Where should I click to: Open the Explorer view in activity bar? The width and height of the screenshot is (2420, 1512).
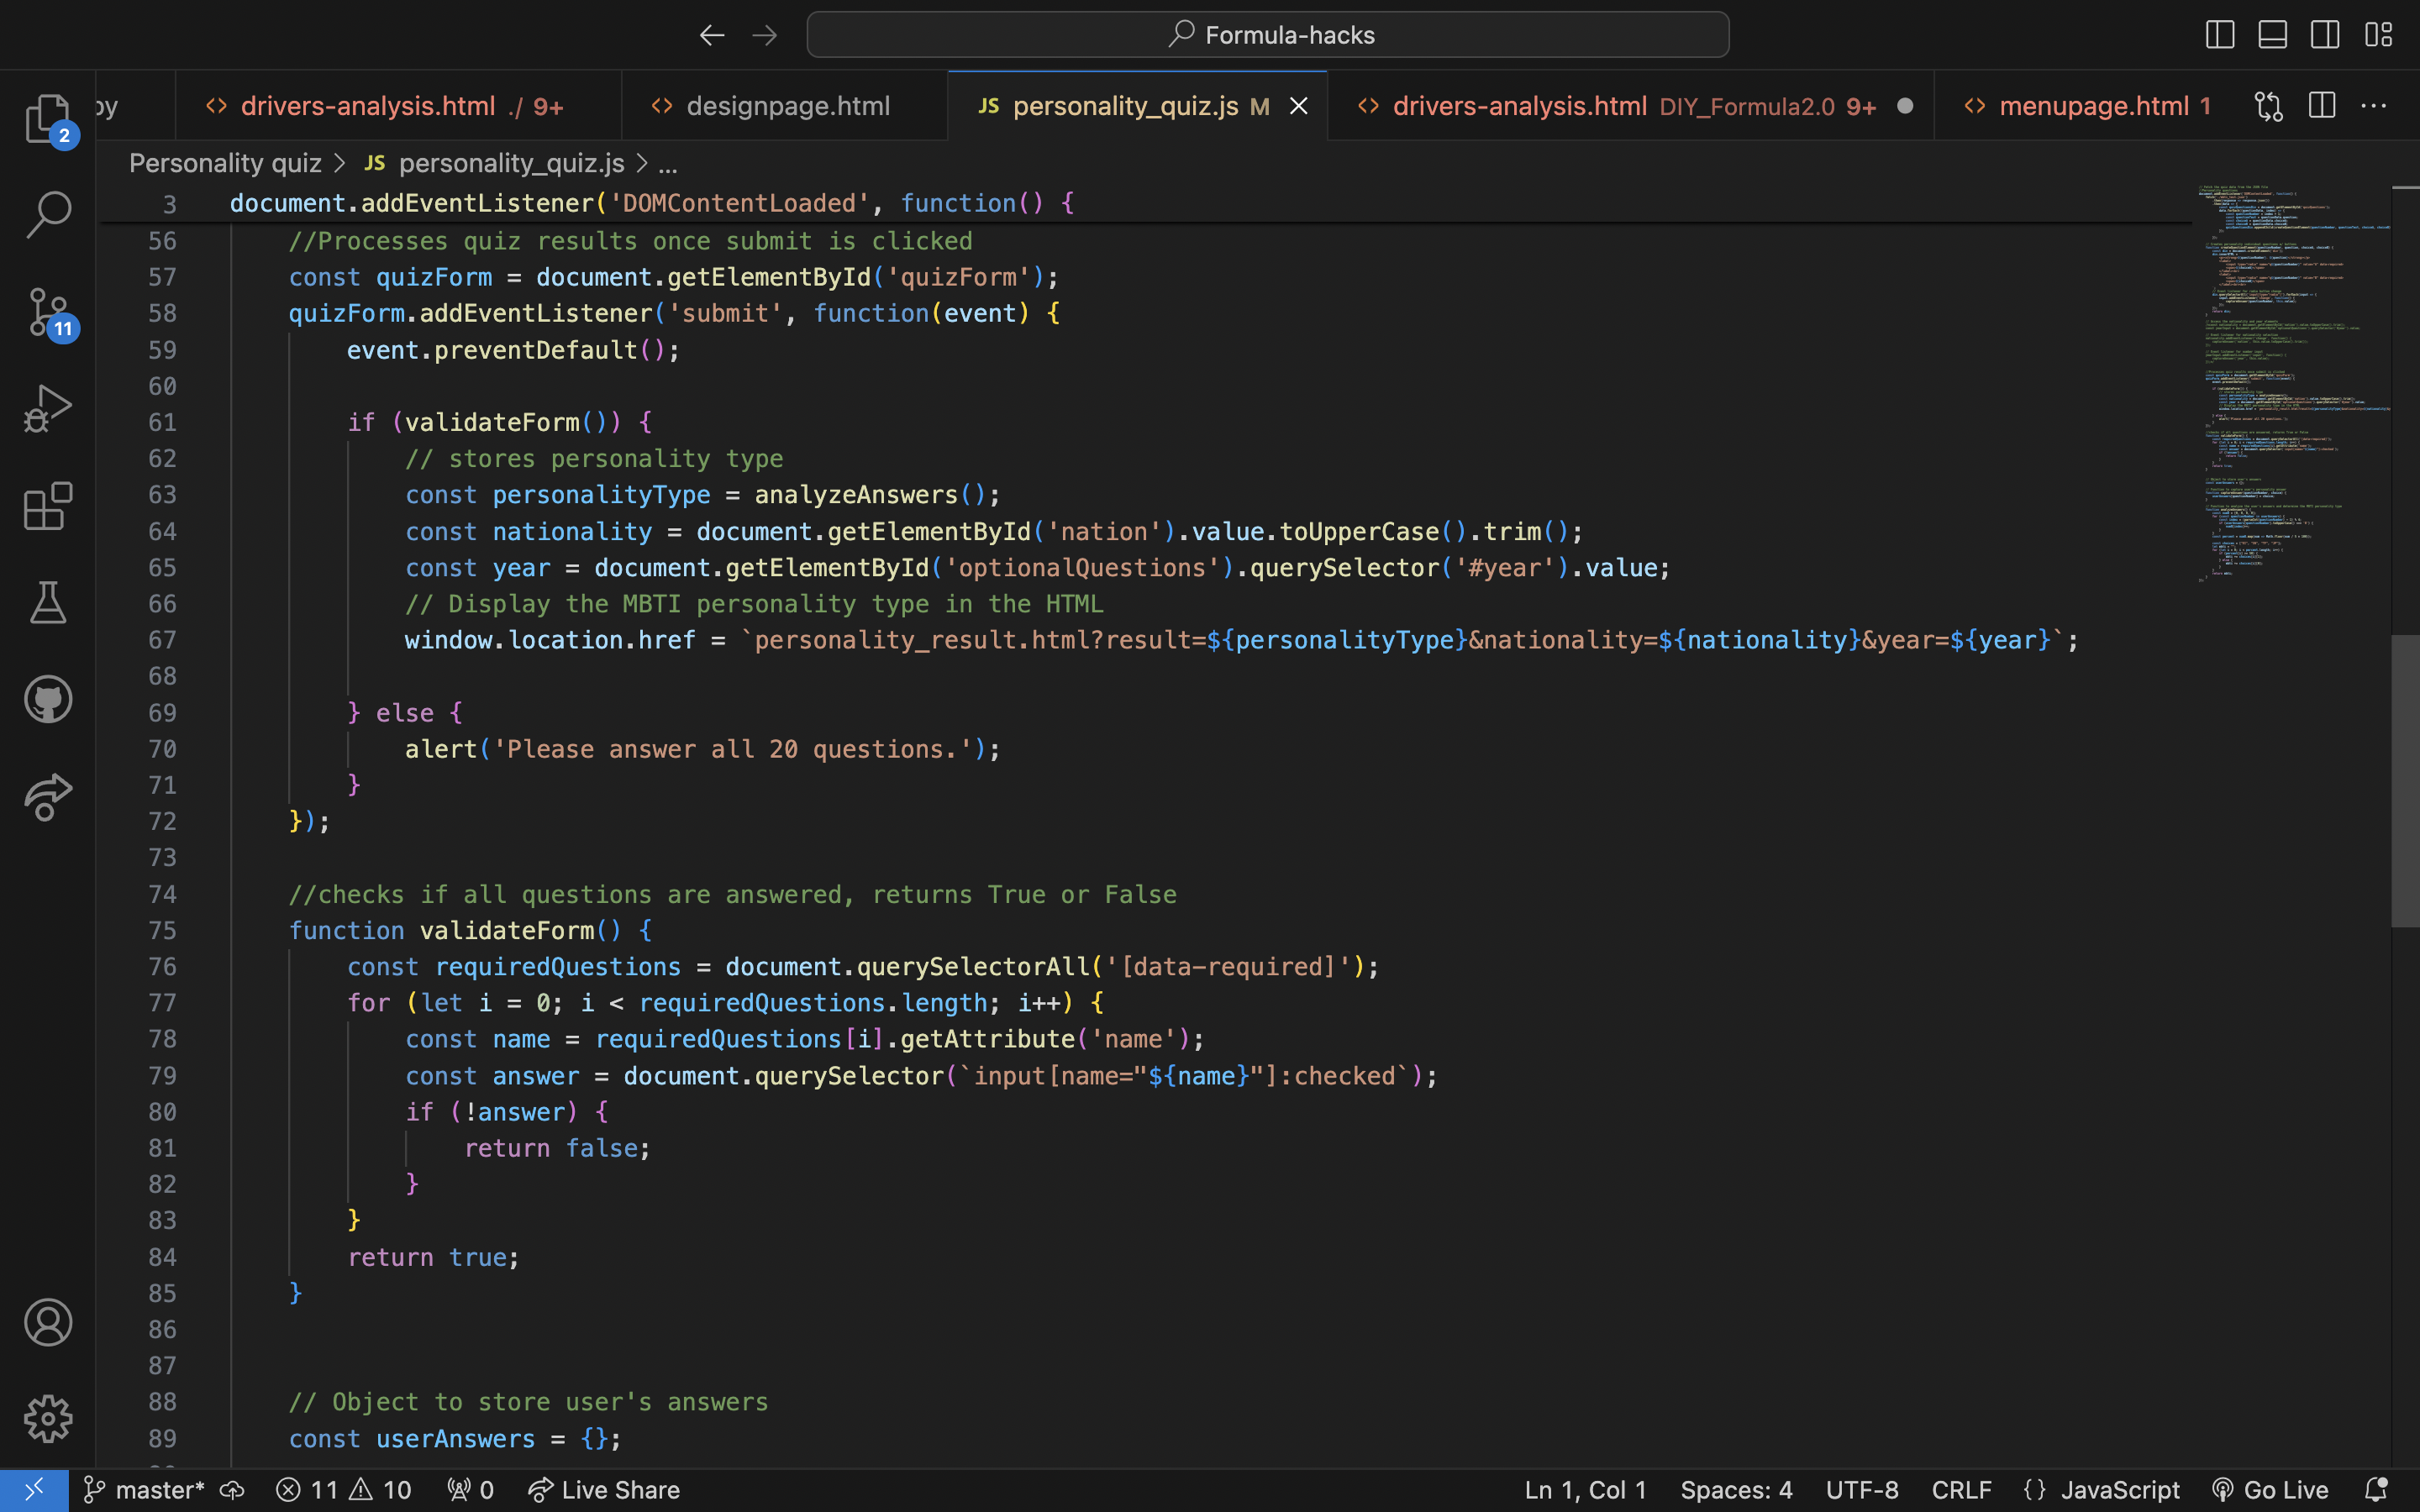coord(47,118)
